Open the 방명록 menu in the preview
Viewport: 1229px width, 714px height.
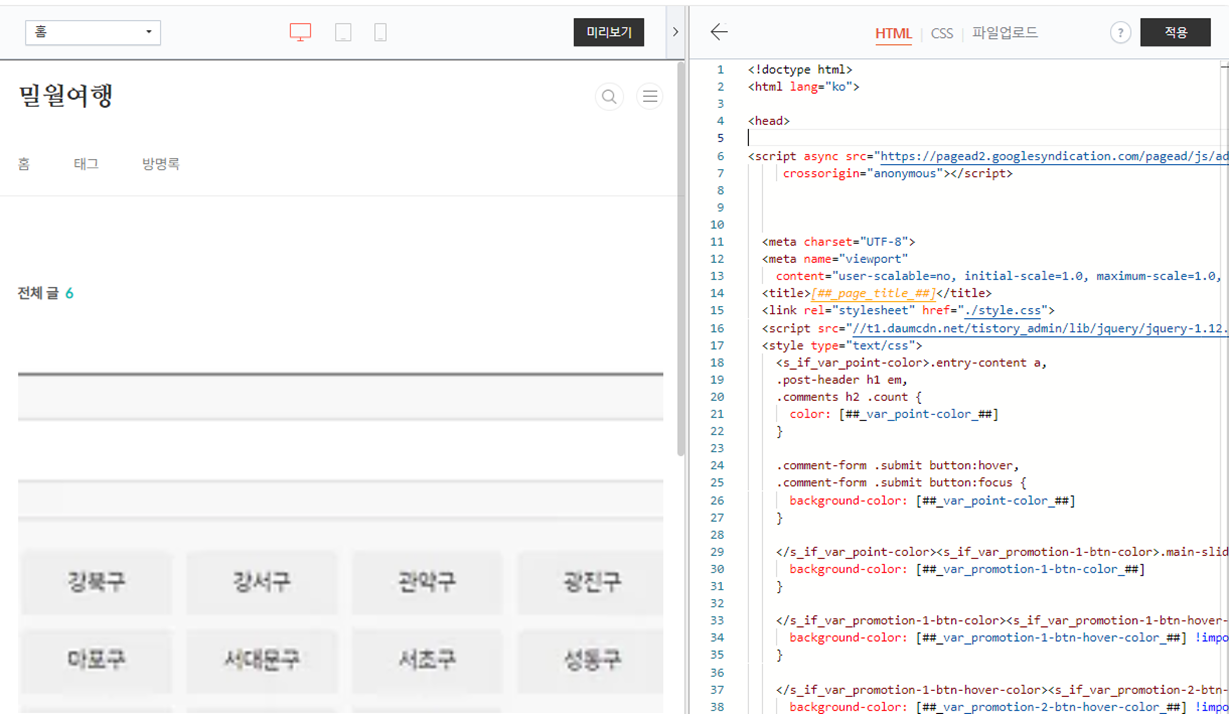[x=161, y=164]
